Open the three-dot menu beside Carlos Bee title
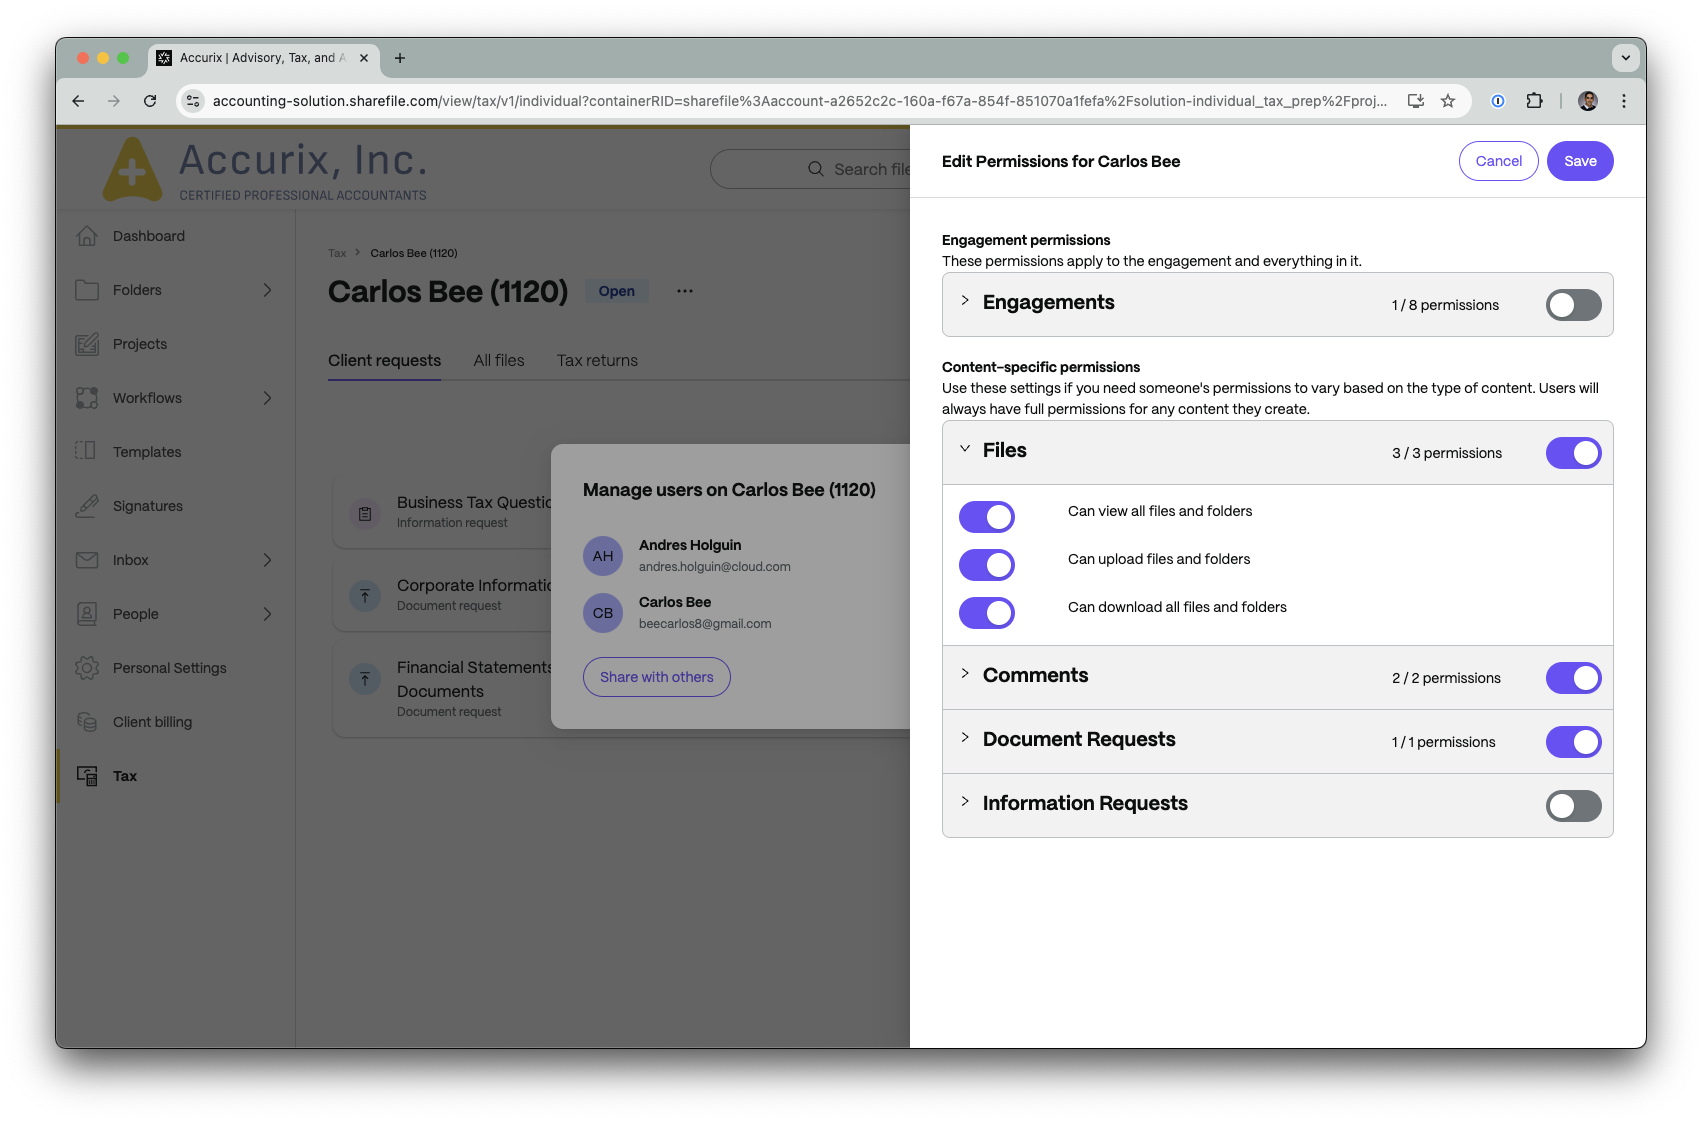Viewport: 1702px width, 1122px height. [685, 291]
